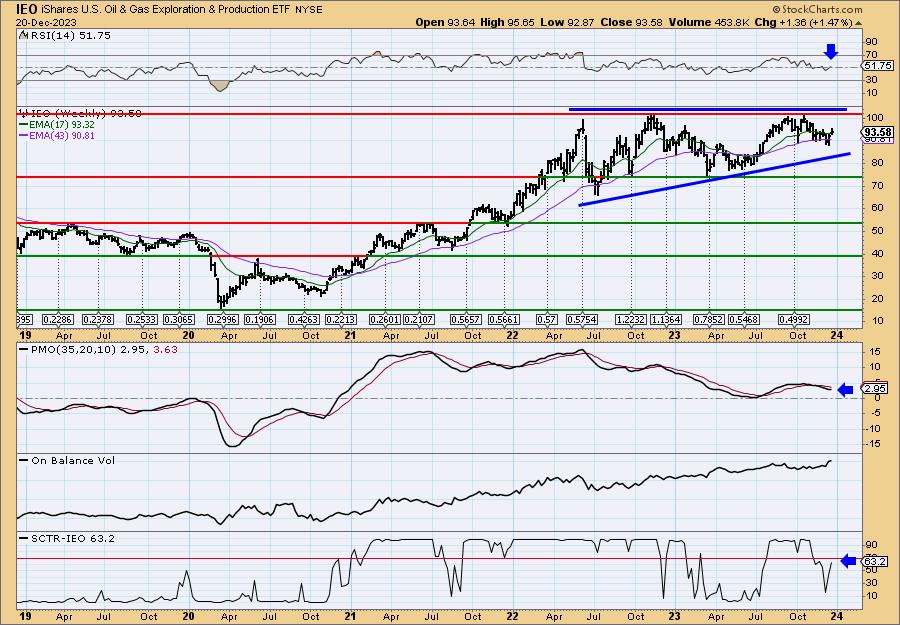Click the SCTR-IEO 63.2 legend
Viewport: 900px width, 625px height.
click(x=67, y=538)
